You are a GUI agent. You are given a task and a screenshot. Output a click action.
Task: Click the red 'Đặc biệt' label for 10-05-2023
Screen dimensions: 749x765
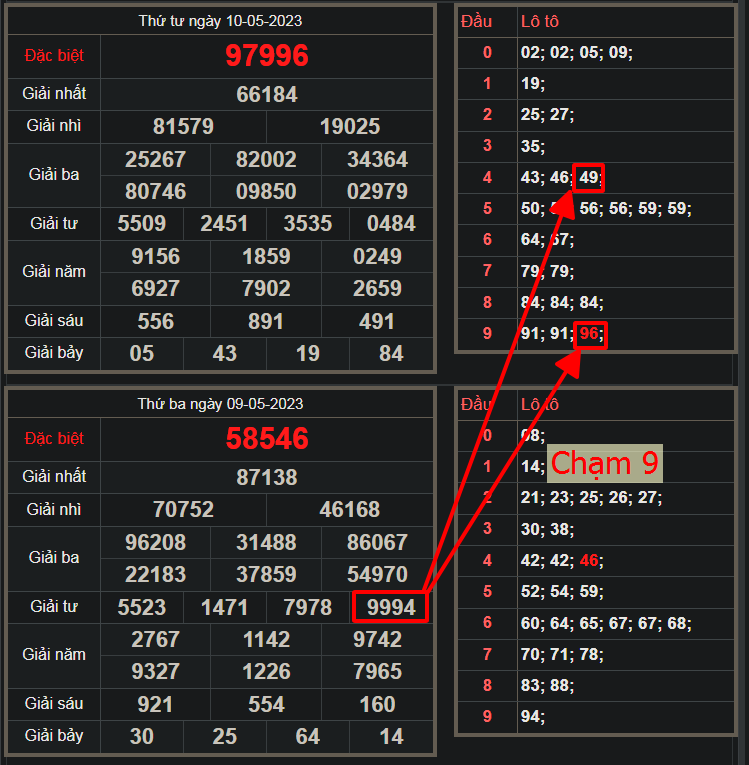point(53,56)
